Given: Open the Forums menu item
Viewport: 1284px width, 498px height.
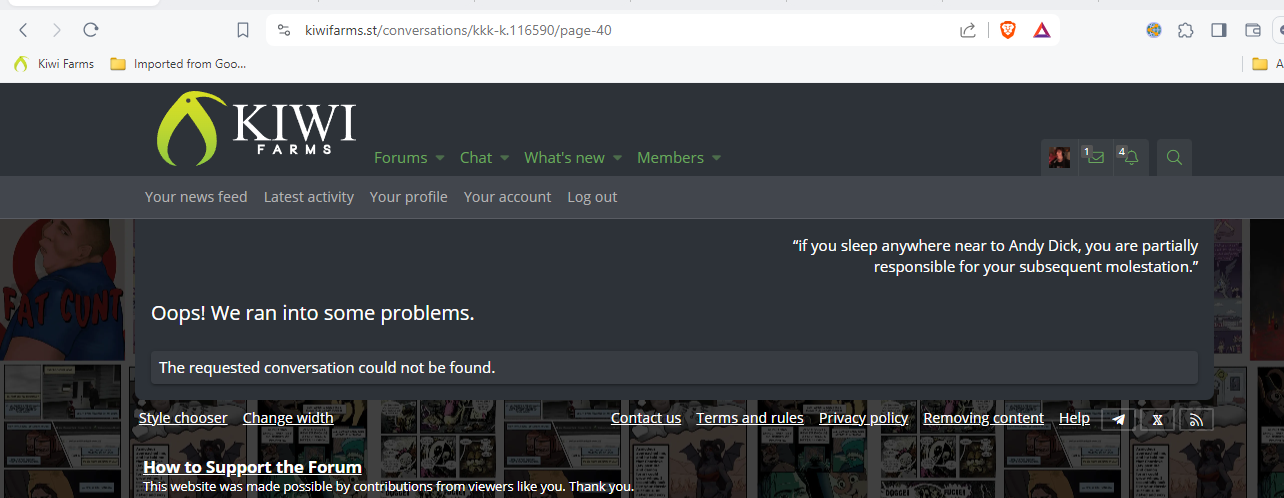Looking at the screenshot, I should point(400,158).
